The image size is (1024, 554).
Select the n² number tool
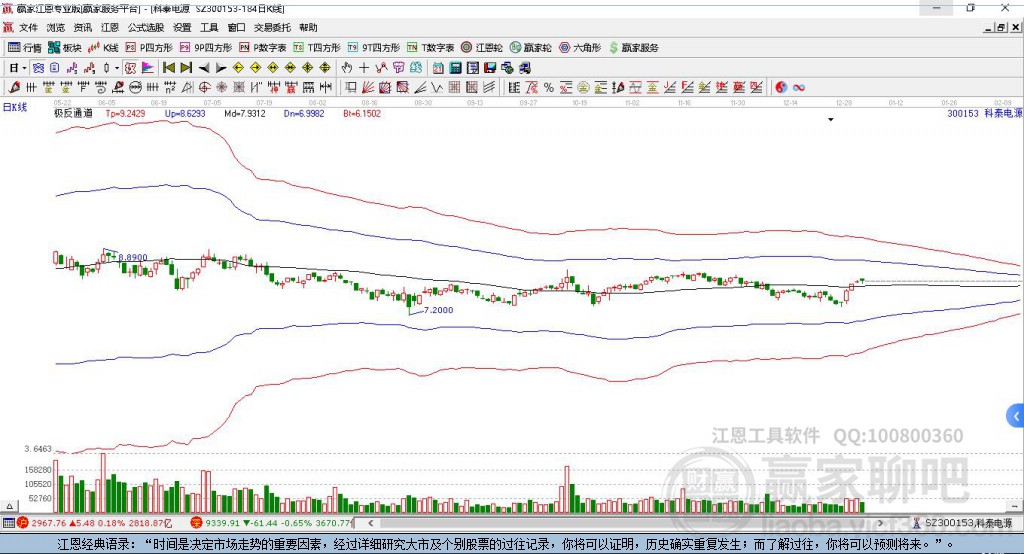[x=170, y=88]
